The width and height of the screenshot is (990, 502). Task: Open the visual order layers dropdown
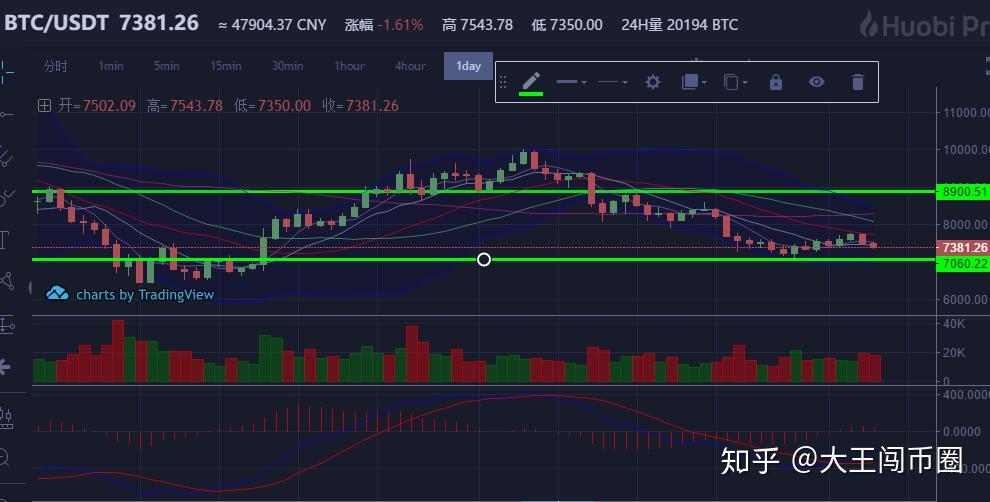point(694,82)
